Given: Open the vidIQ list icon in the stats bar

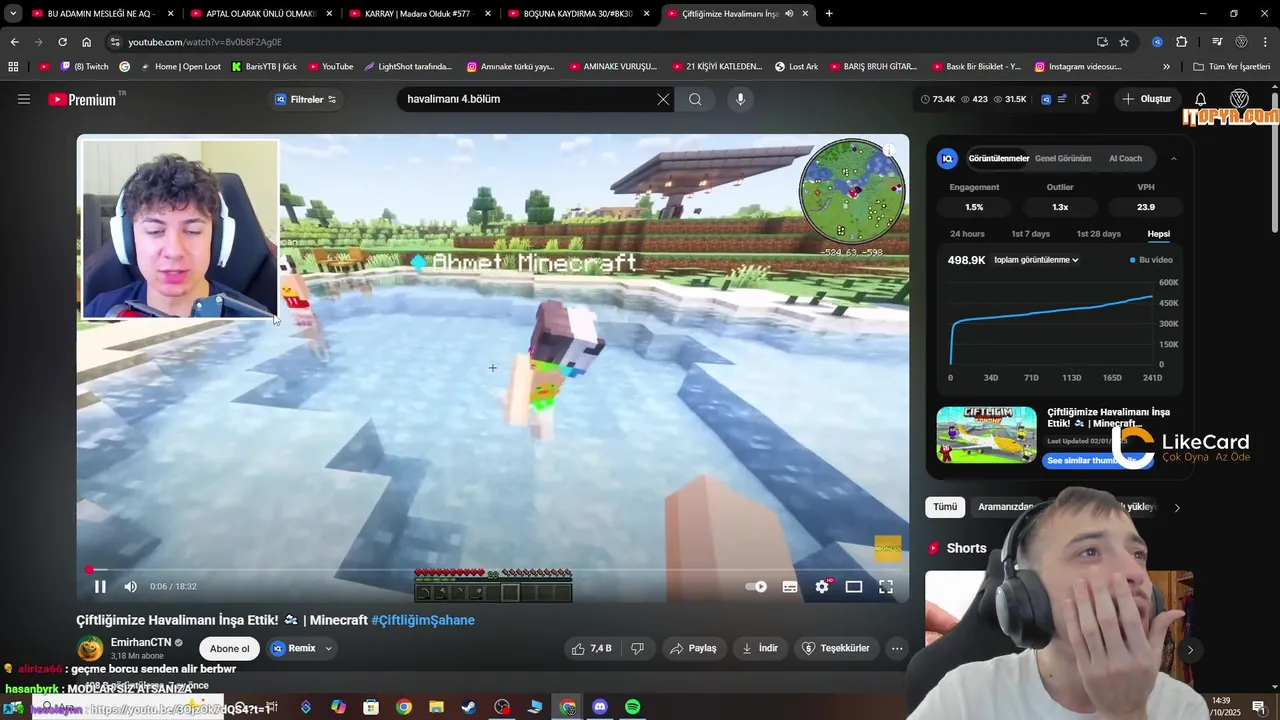Looking at the screenshot, I should pos(1062,99).
